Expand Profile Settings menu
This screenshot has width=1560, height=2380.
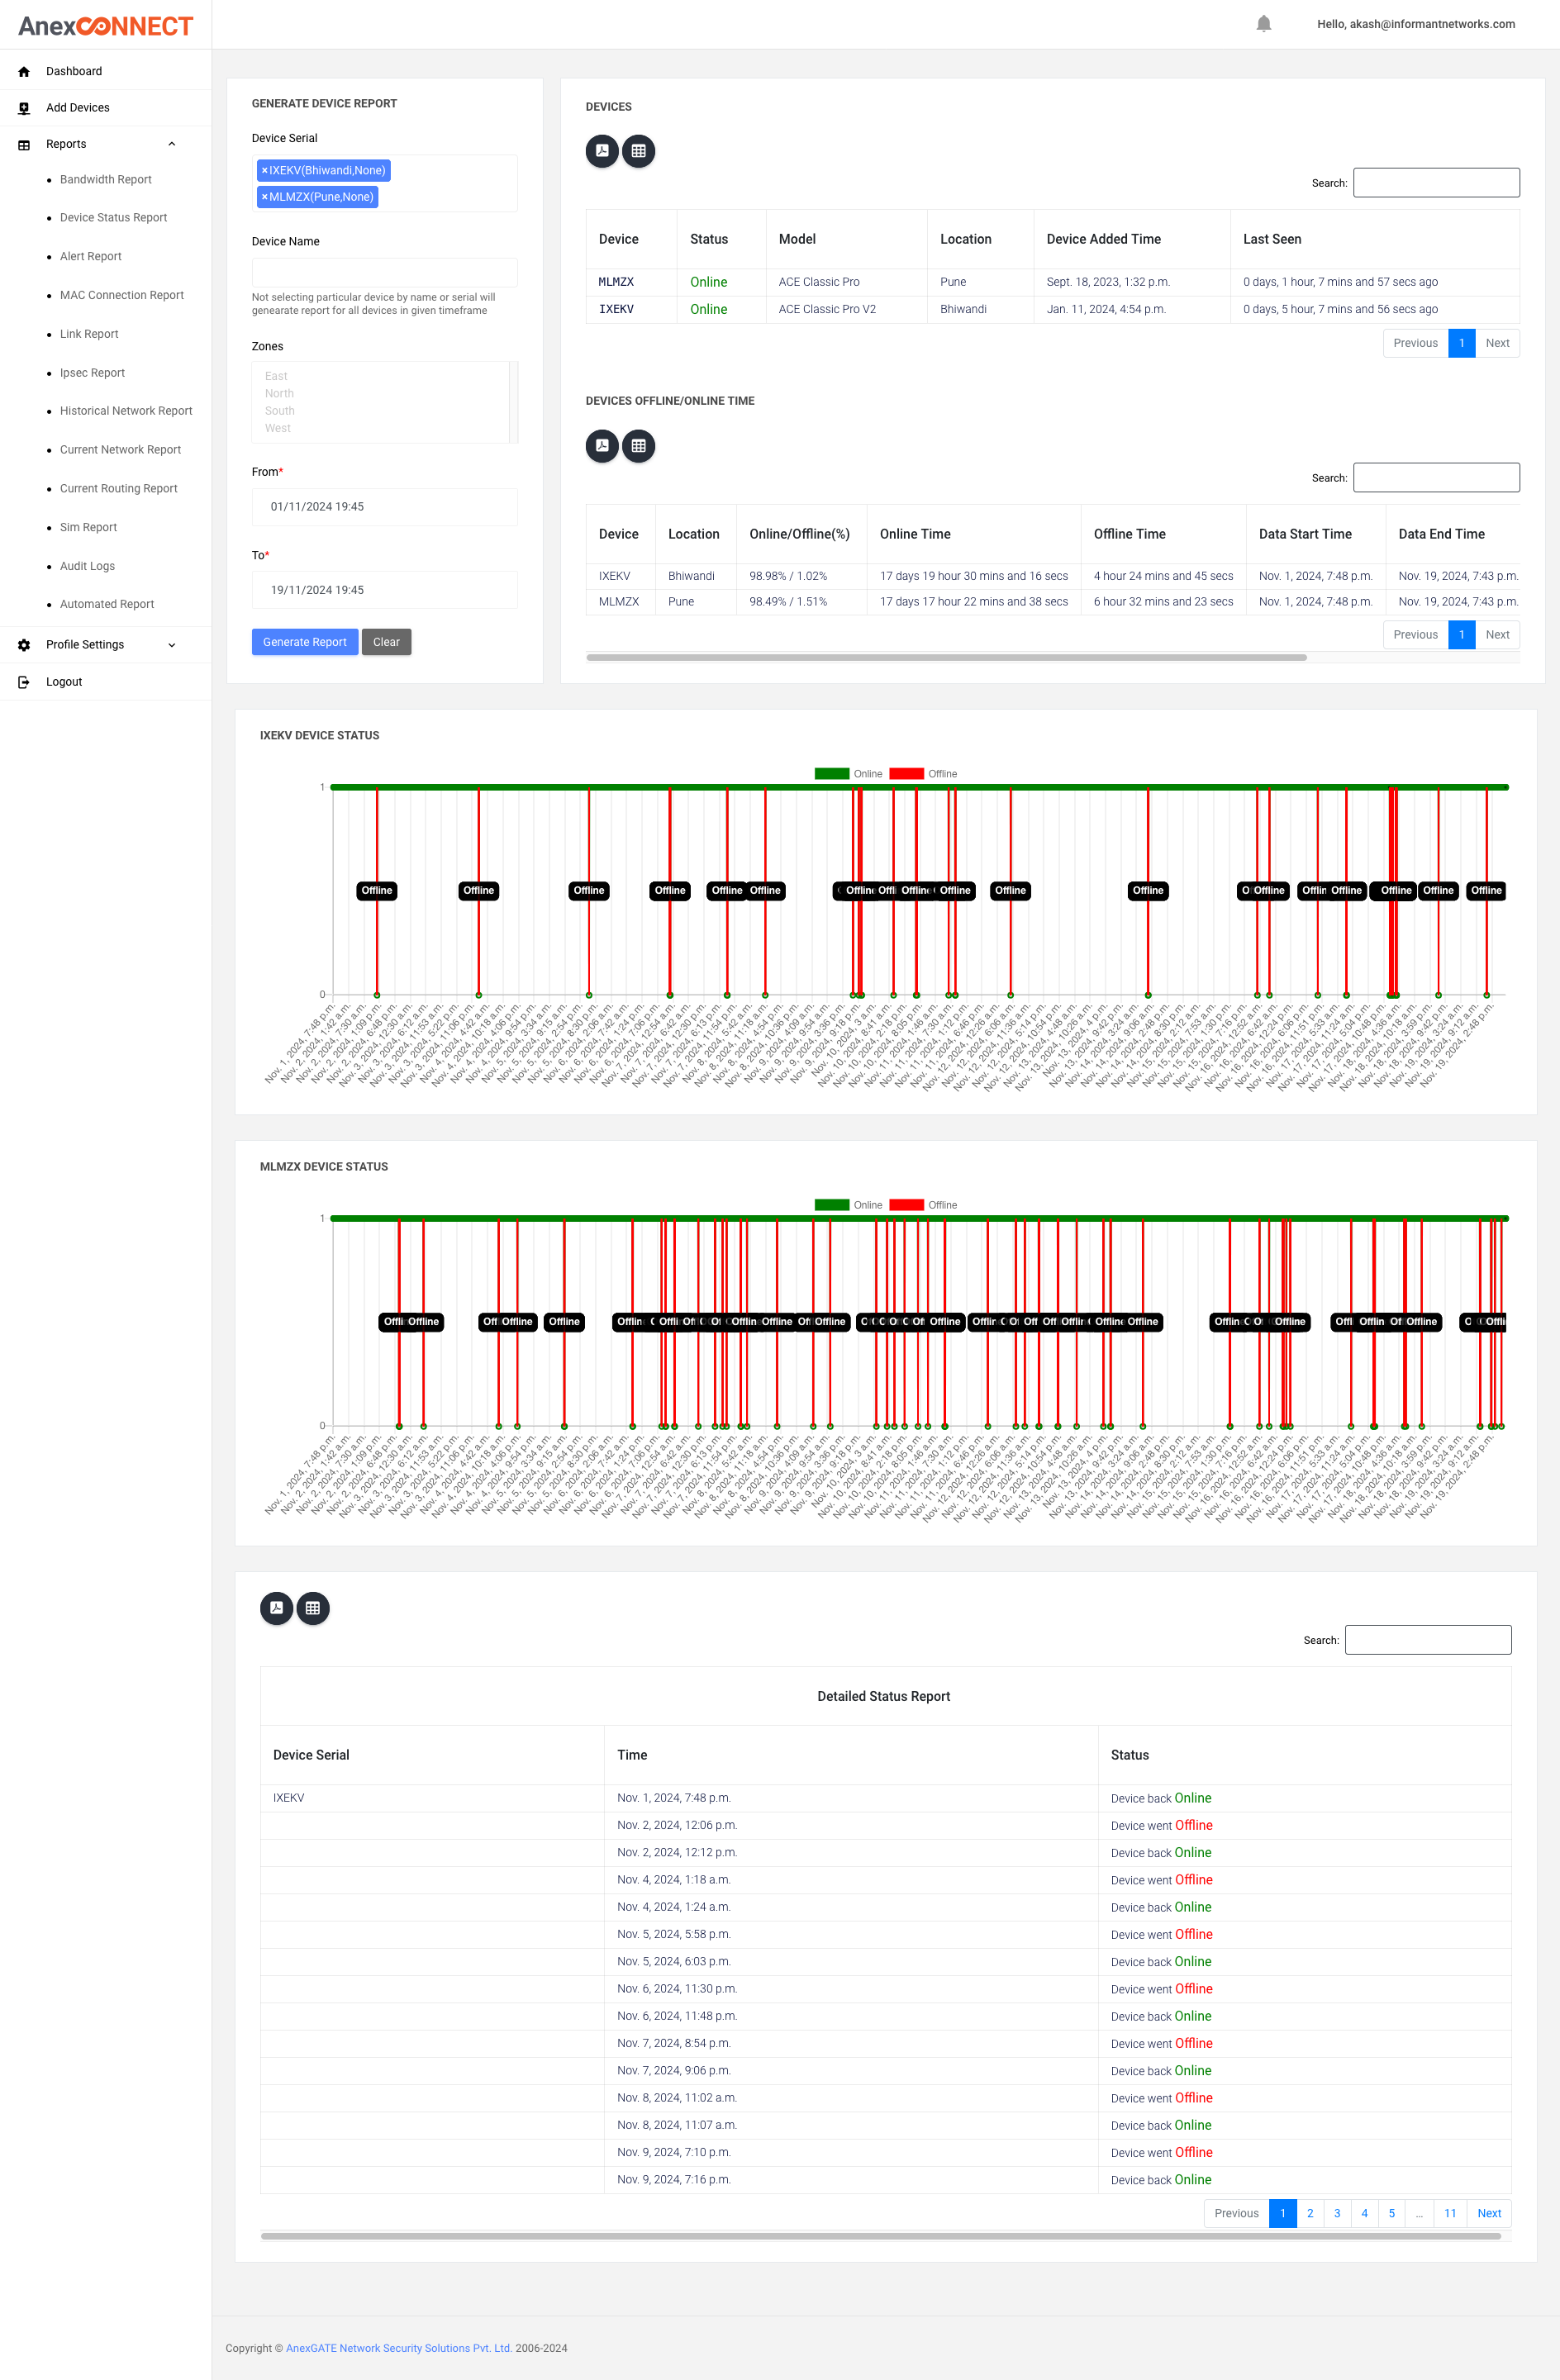171,645
